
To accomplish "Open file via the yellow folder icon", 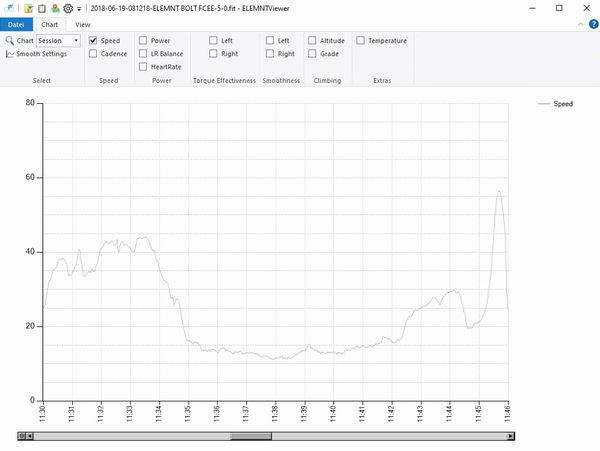I will (28, 8).
